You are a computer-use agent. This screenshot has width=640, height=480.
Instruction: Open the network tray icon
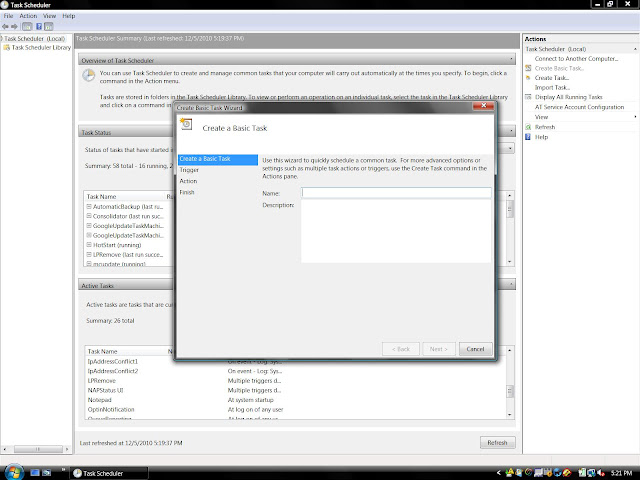tap(591, 473)
